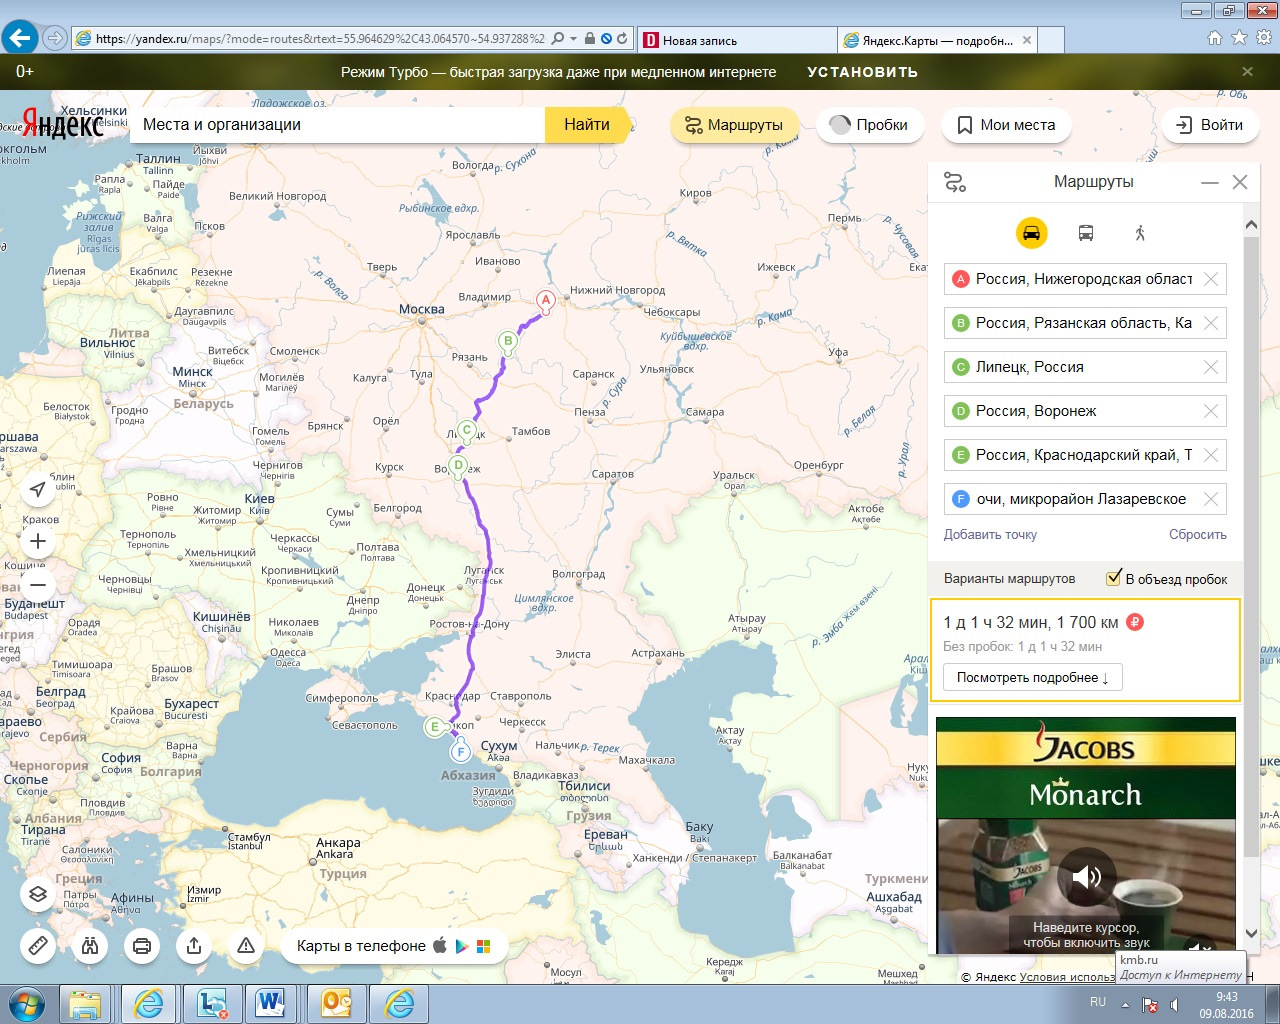The image size is (1280, 1024).
Task: Open Windows Explorer from the taskbar
Action: click(x=86, y=1003)
